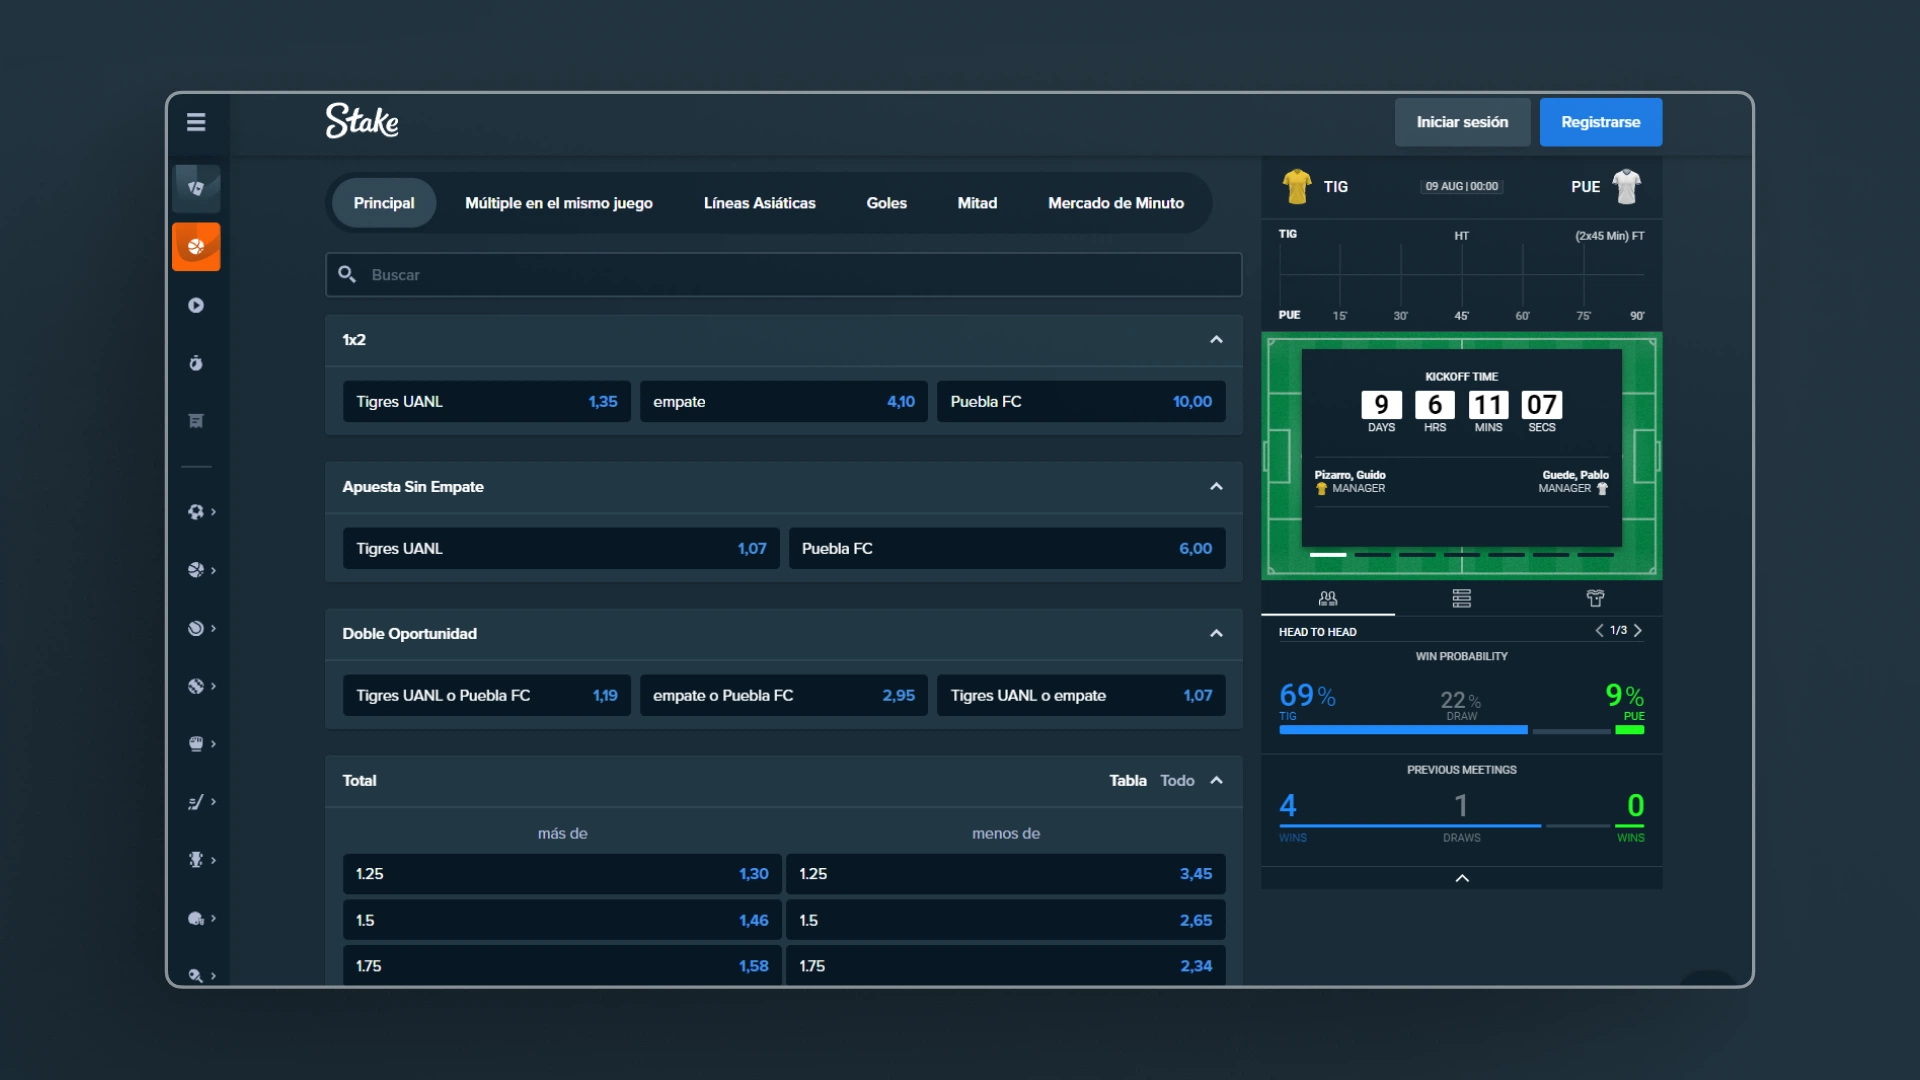
Task: Switch Total view to Todo
Action: (x=1177, y=781)
